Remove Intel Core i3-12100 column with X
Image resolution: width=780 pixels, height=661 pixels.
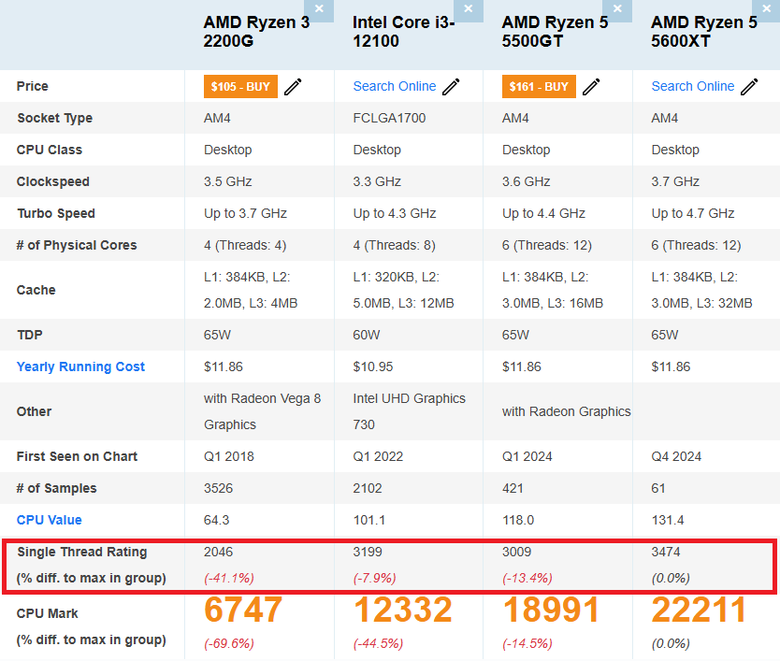(468, 9)
